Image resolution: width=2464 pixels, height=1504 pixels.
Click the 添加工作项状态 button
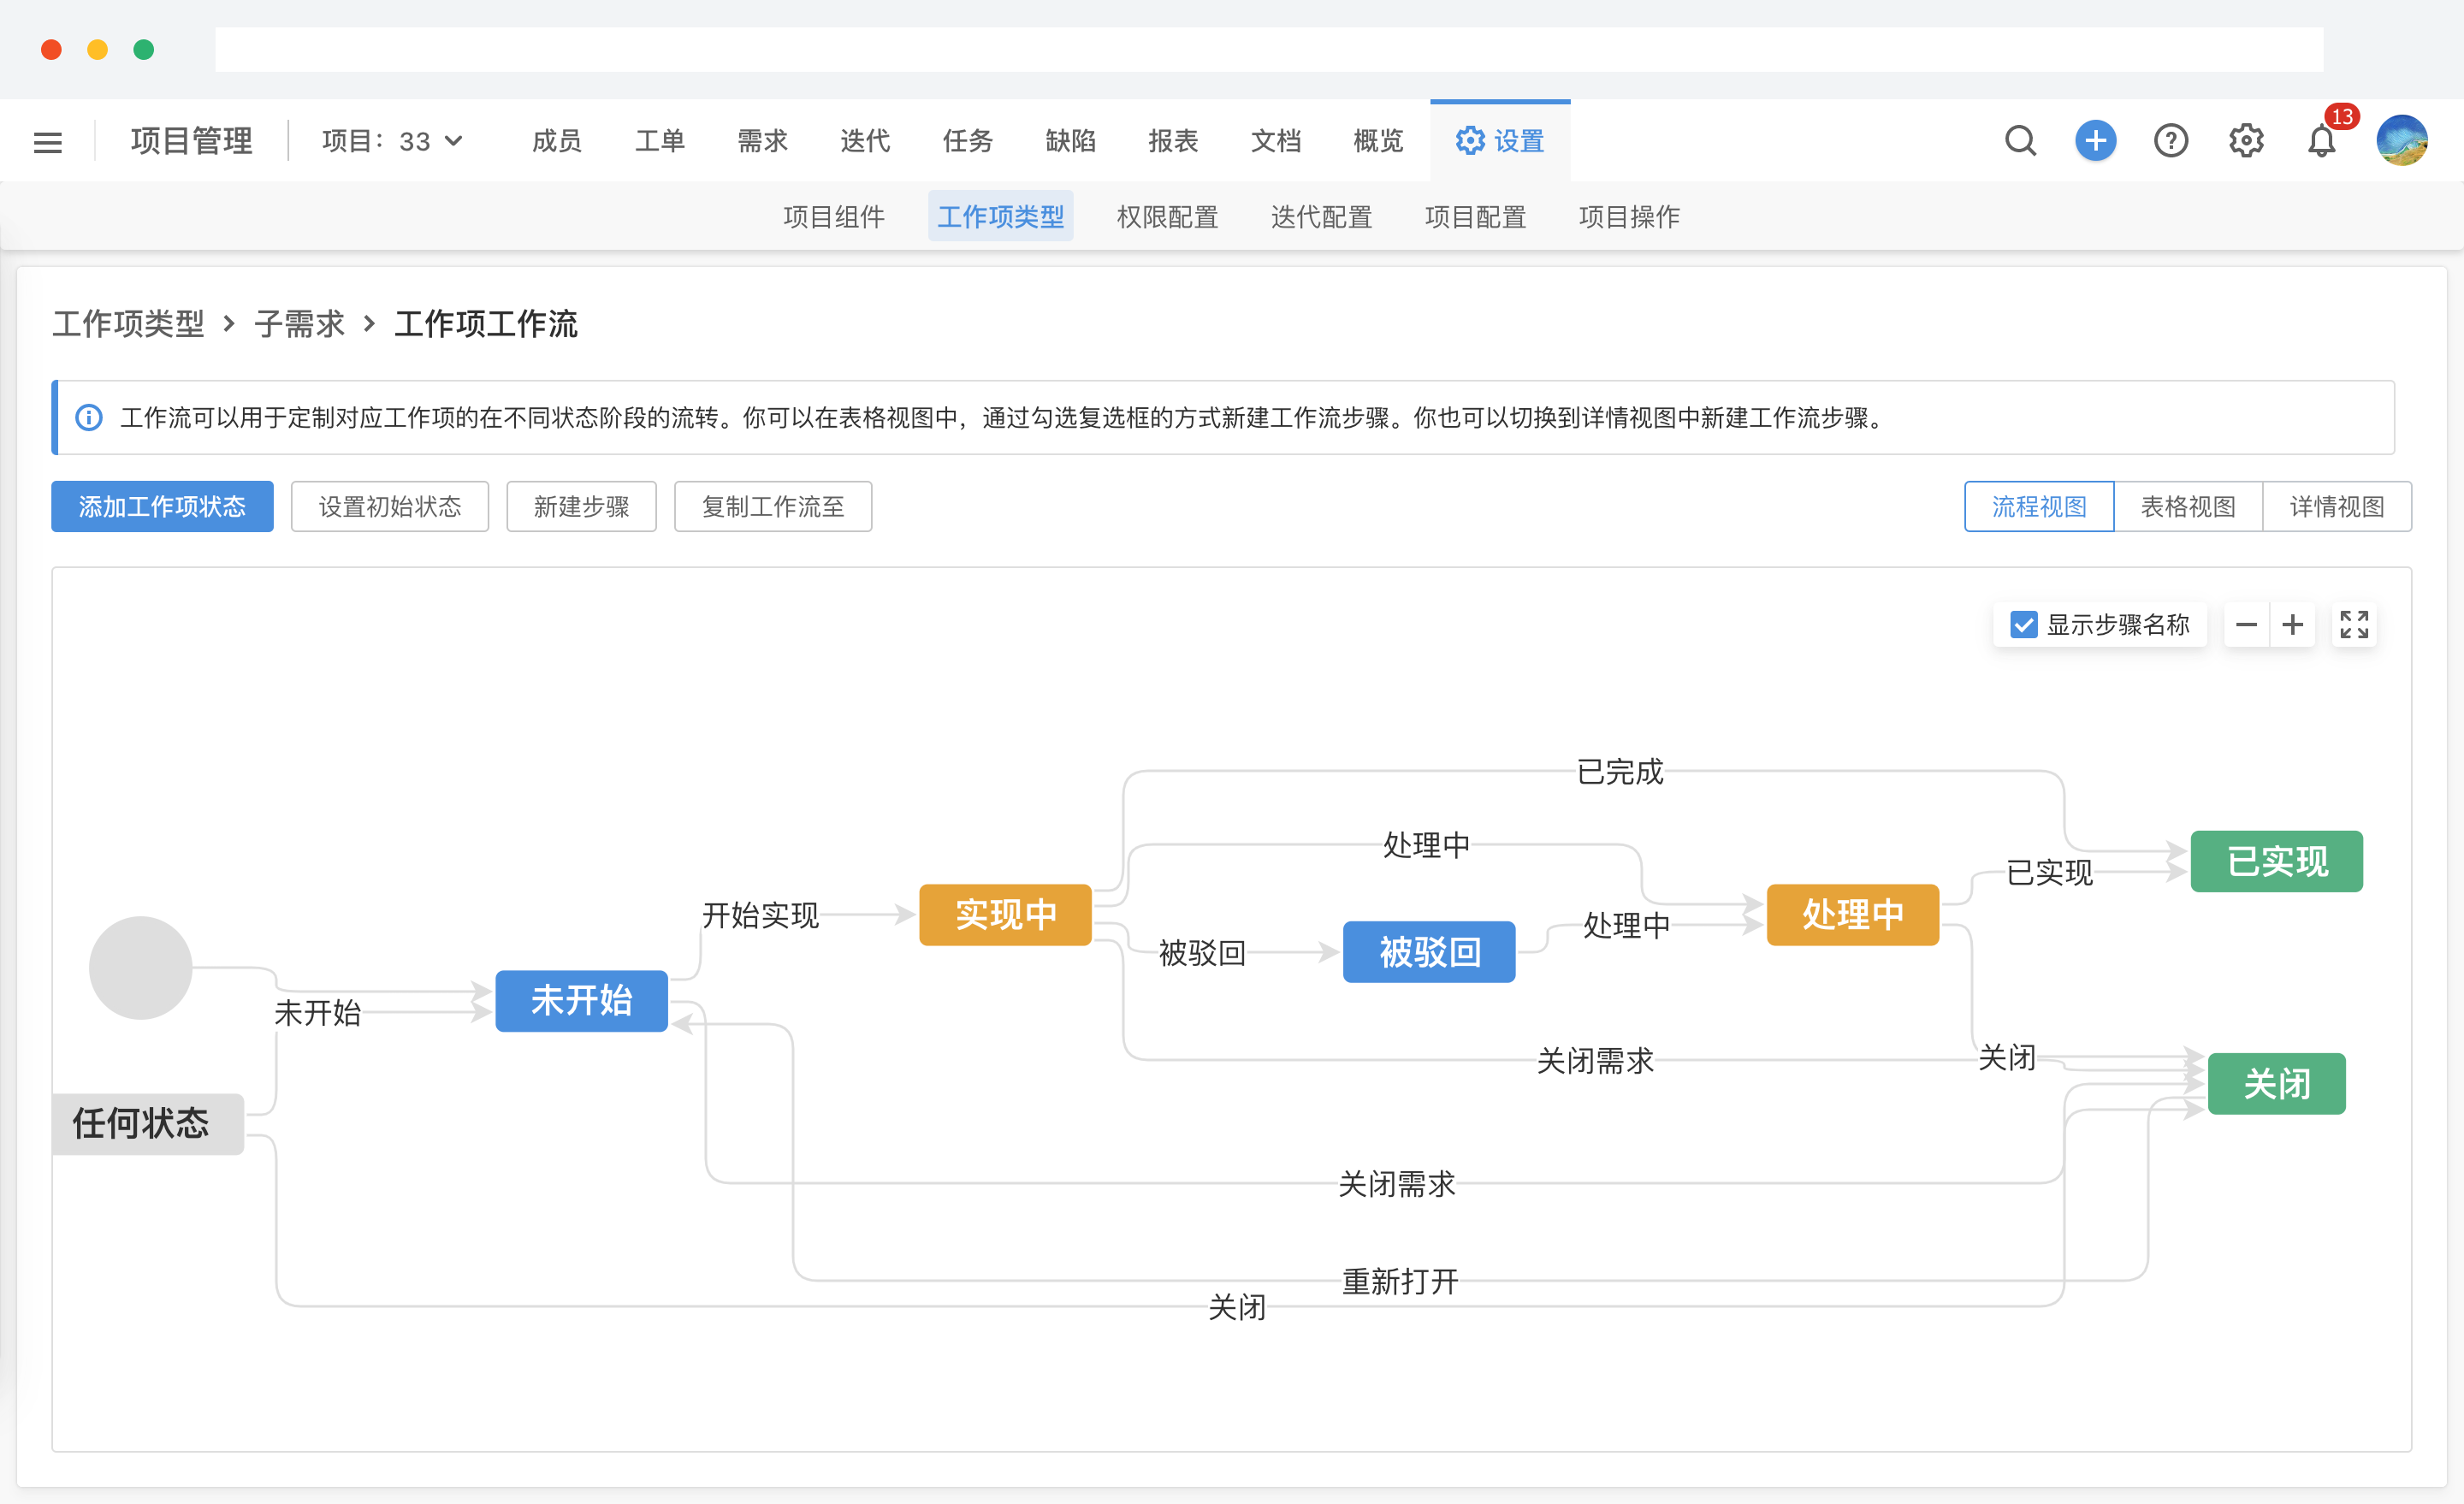(x=162, y=506)
